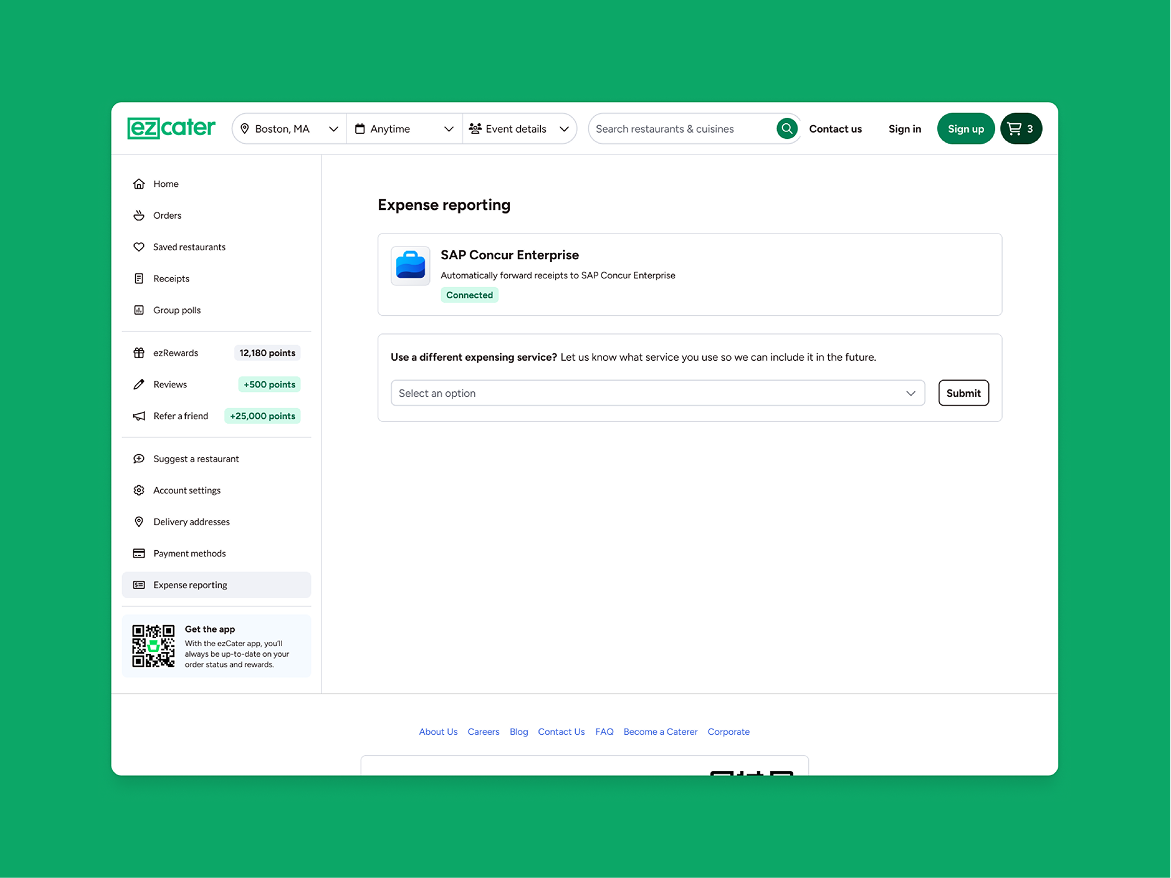
Task: Click the ezCater app QR code
Action: tap(153, 646)
